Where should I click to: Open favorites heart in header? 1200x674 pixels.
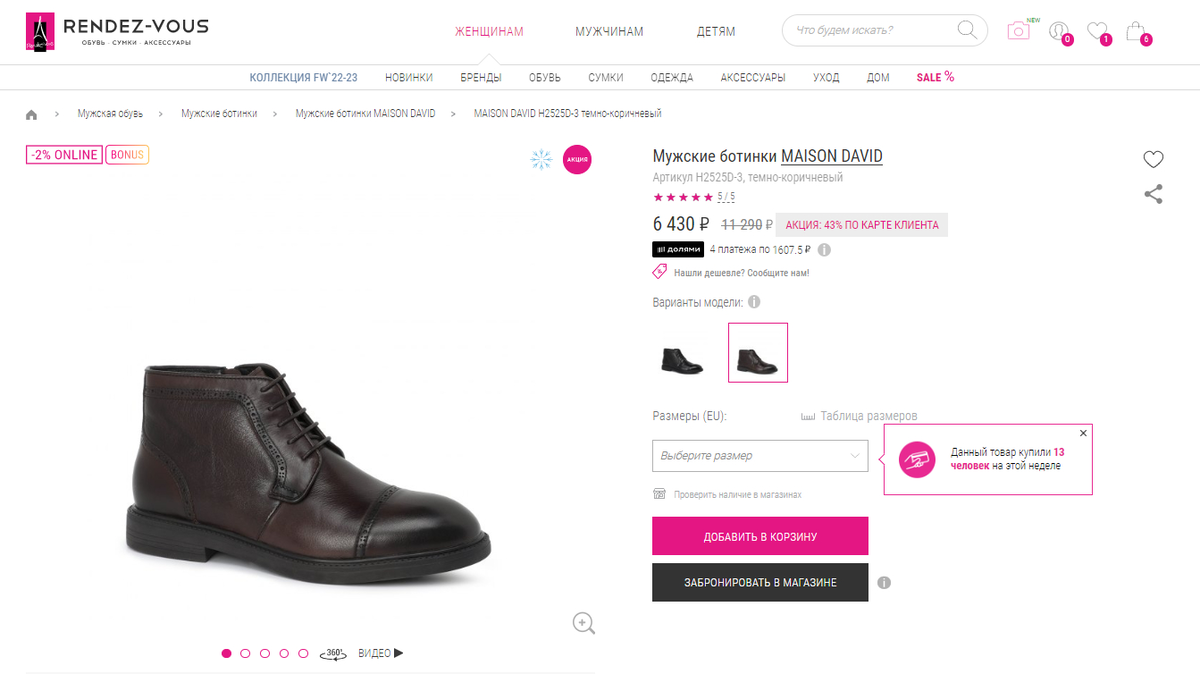click(1097, 31)
